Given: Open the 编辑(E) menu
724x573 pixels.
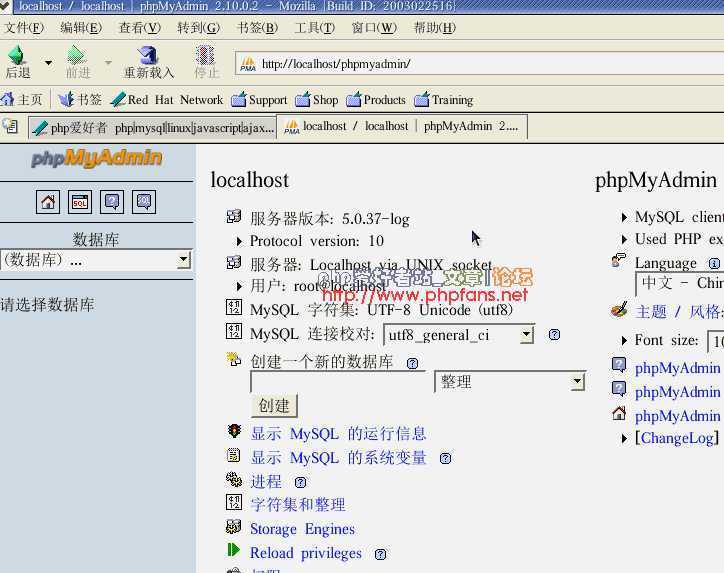Looking at the screenshot, I should pos(81,28).
